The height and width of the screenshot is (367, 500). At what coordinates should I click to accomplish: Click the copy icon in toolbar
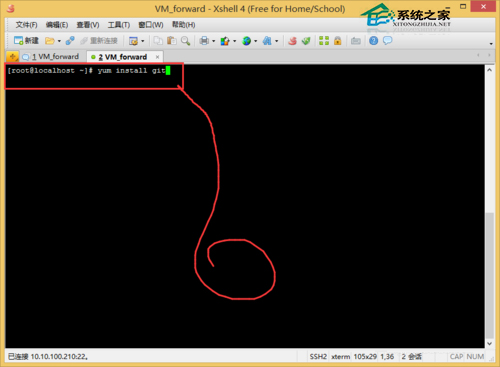point(158,41)
